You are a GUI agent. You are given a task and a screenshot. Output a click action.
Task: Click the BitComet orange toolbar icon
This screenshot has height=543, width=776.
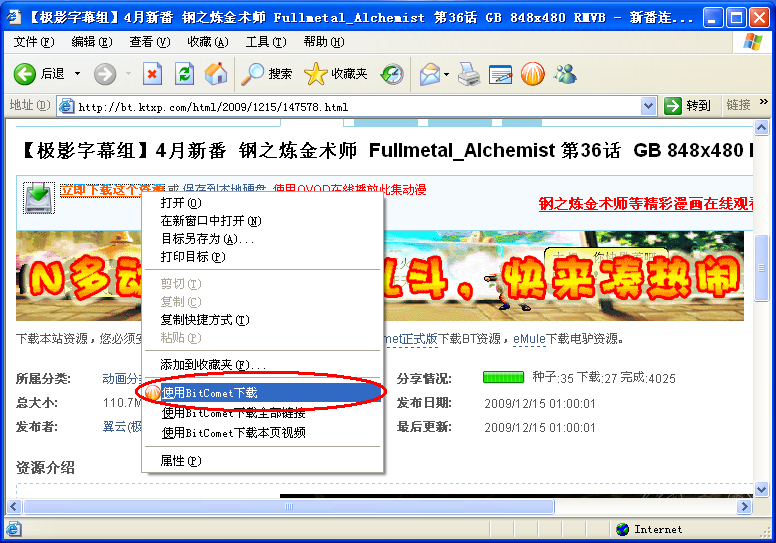[x=533, y=74]
